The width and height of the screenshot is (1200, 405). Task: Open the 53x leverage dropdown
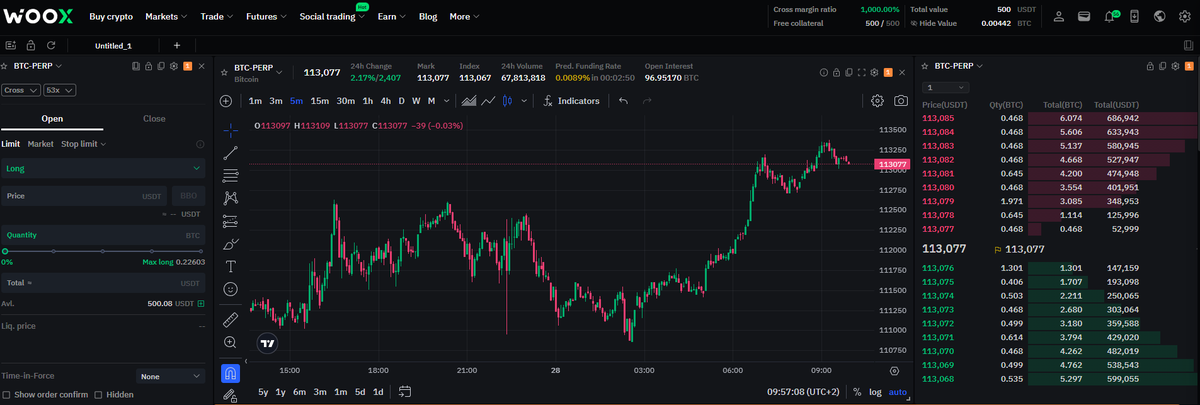pyautogui.click(x=61, y=90)
